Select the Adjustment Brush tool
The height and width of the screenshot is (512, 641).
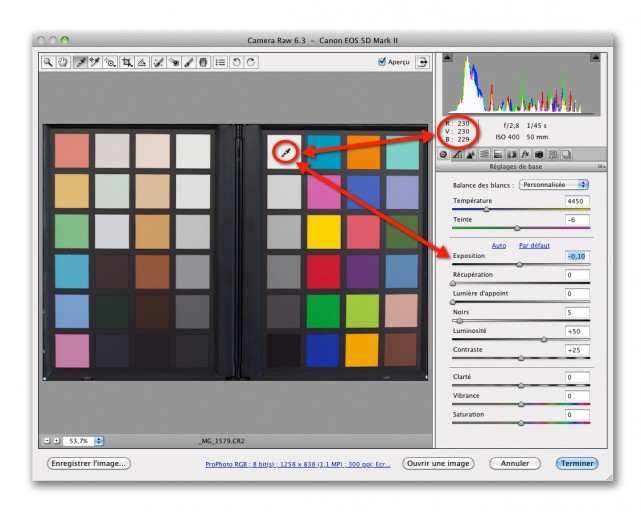coord(188,62)
